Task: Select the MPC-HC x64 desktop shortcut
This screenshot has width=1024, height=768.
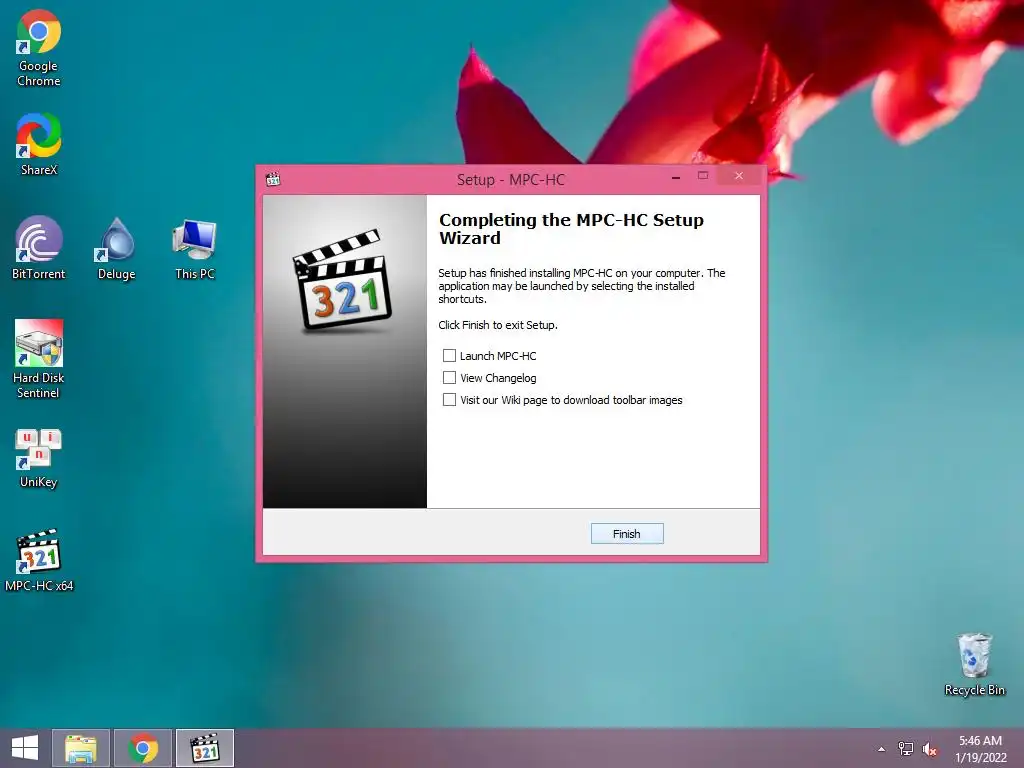Action: tap(39, 560)
